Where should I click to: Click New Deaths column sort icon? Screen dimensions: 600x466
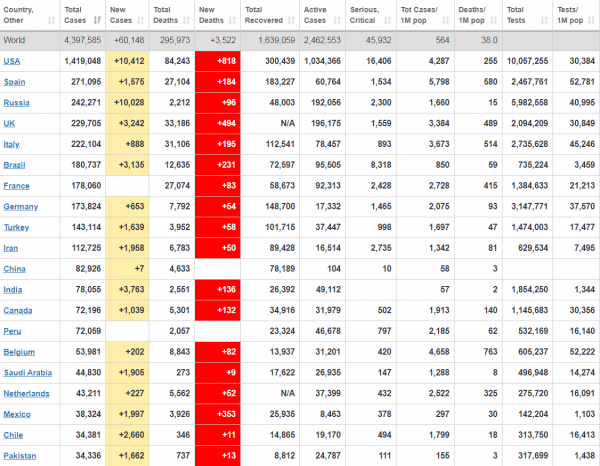pyautogui.click(x=232, y=20)
